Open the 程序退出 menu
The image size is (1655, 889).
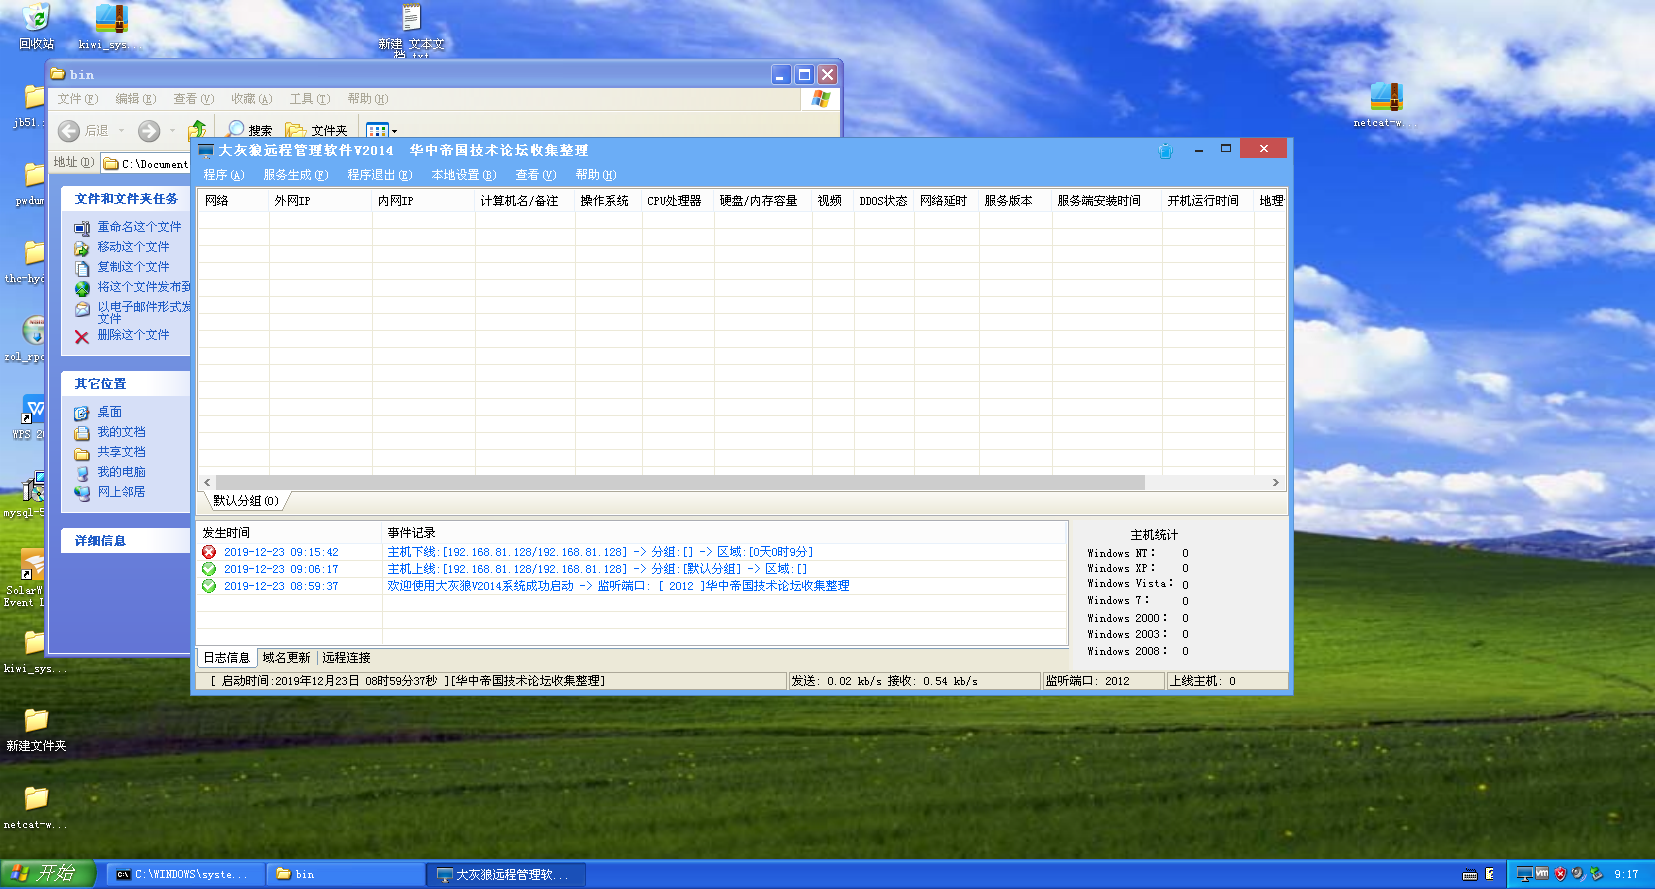[380, 175]
